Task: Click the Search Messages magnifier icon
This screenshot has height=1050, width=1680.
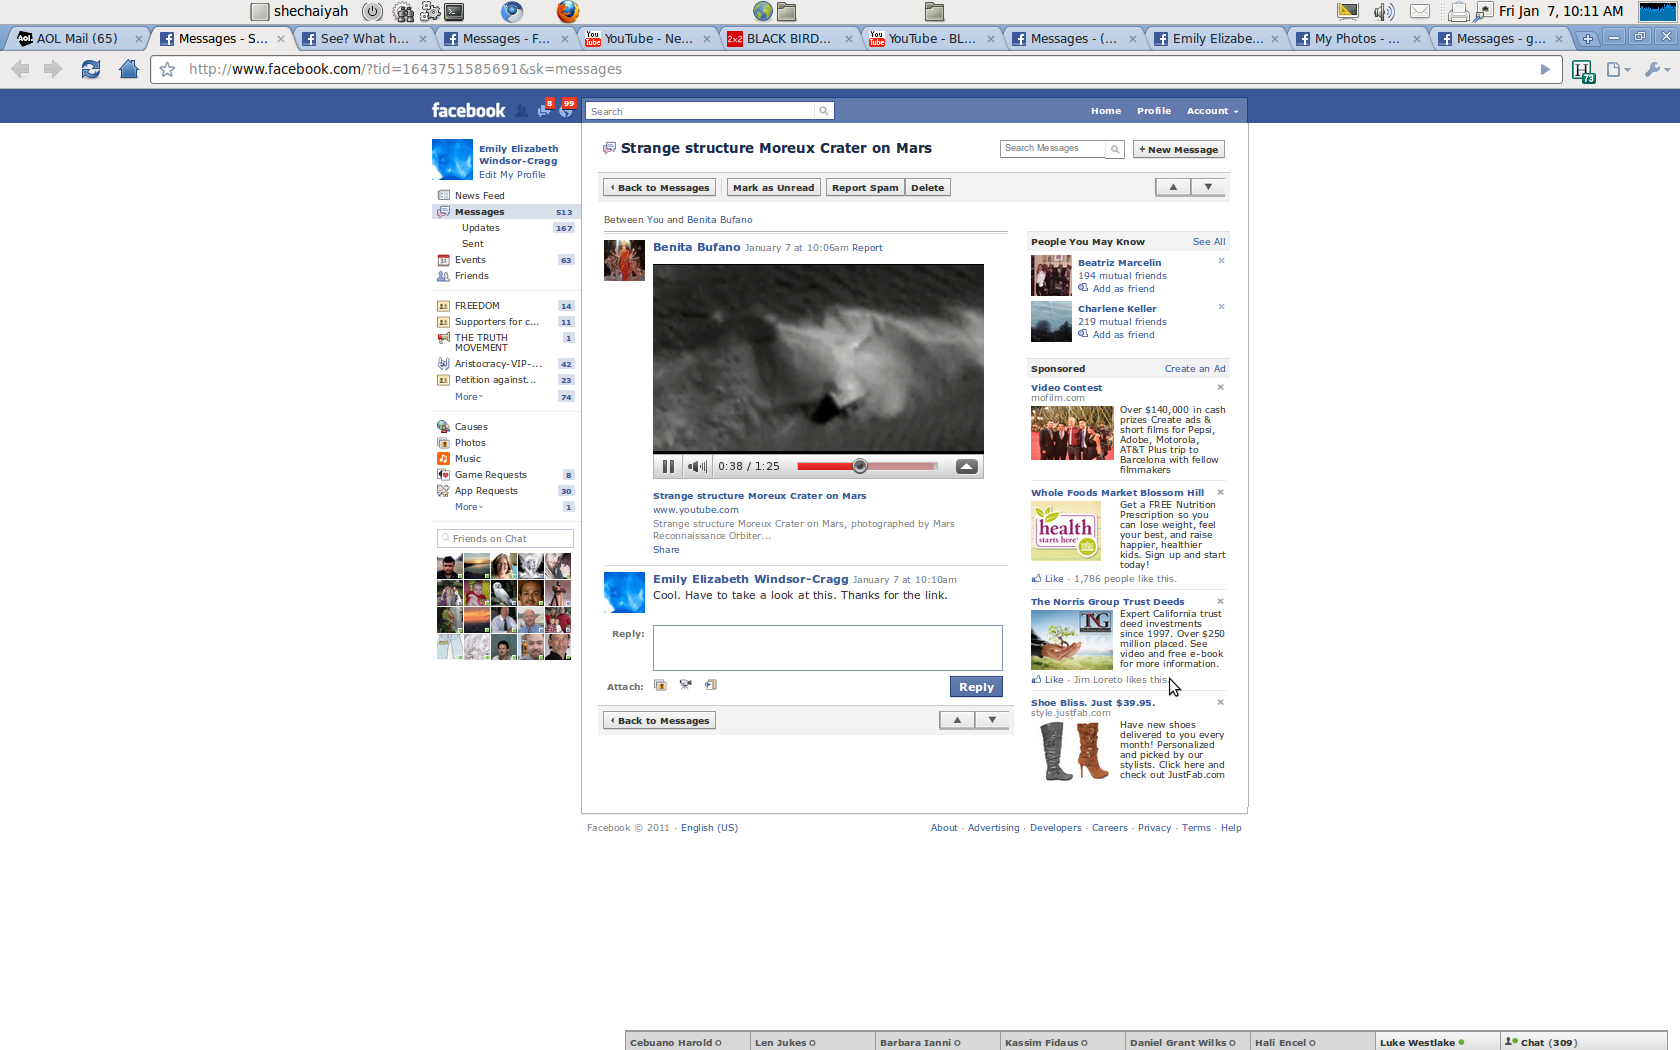Action: click(1115, 149)
